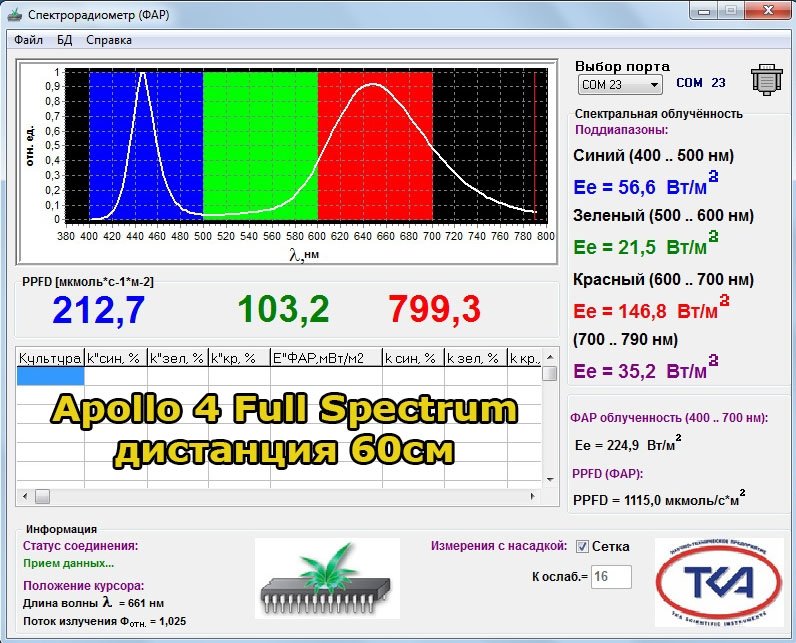Viewport: 796px width, 643px height.
Task: Minimize the Спектрорадиометр window
Action: [704, 11]
